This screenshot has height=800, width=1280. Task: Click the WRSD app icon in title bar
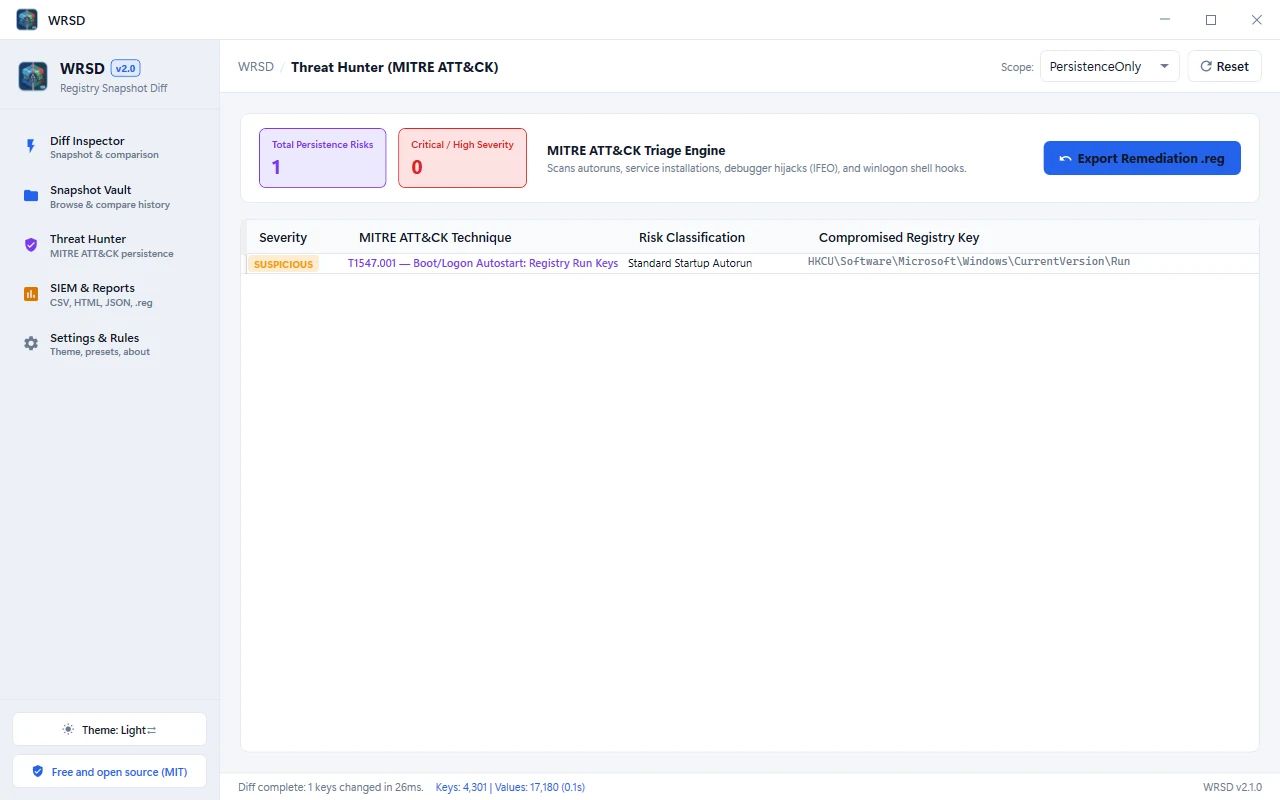pyautogui.click(x=27, y=19)
